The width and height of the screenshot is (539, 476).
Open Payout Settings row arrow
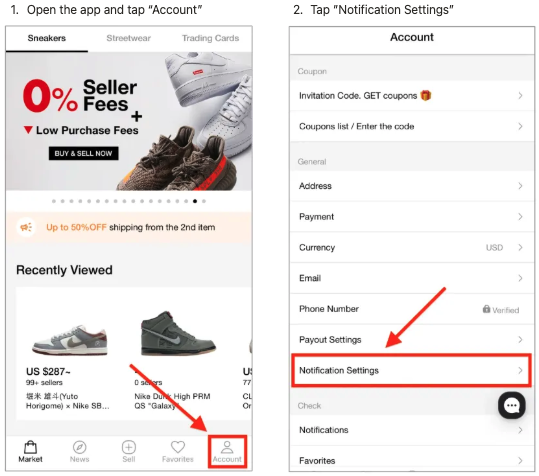[520, 340]
